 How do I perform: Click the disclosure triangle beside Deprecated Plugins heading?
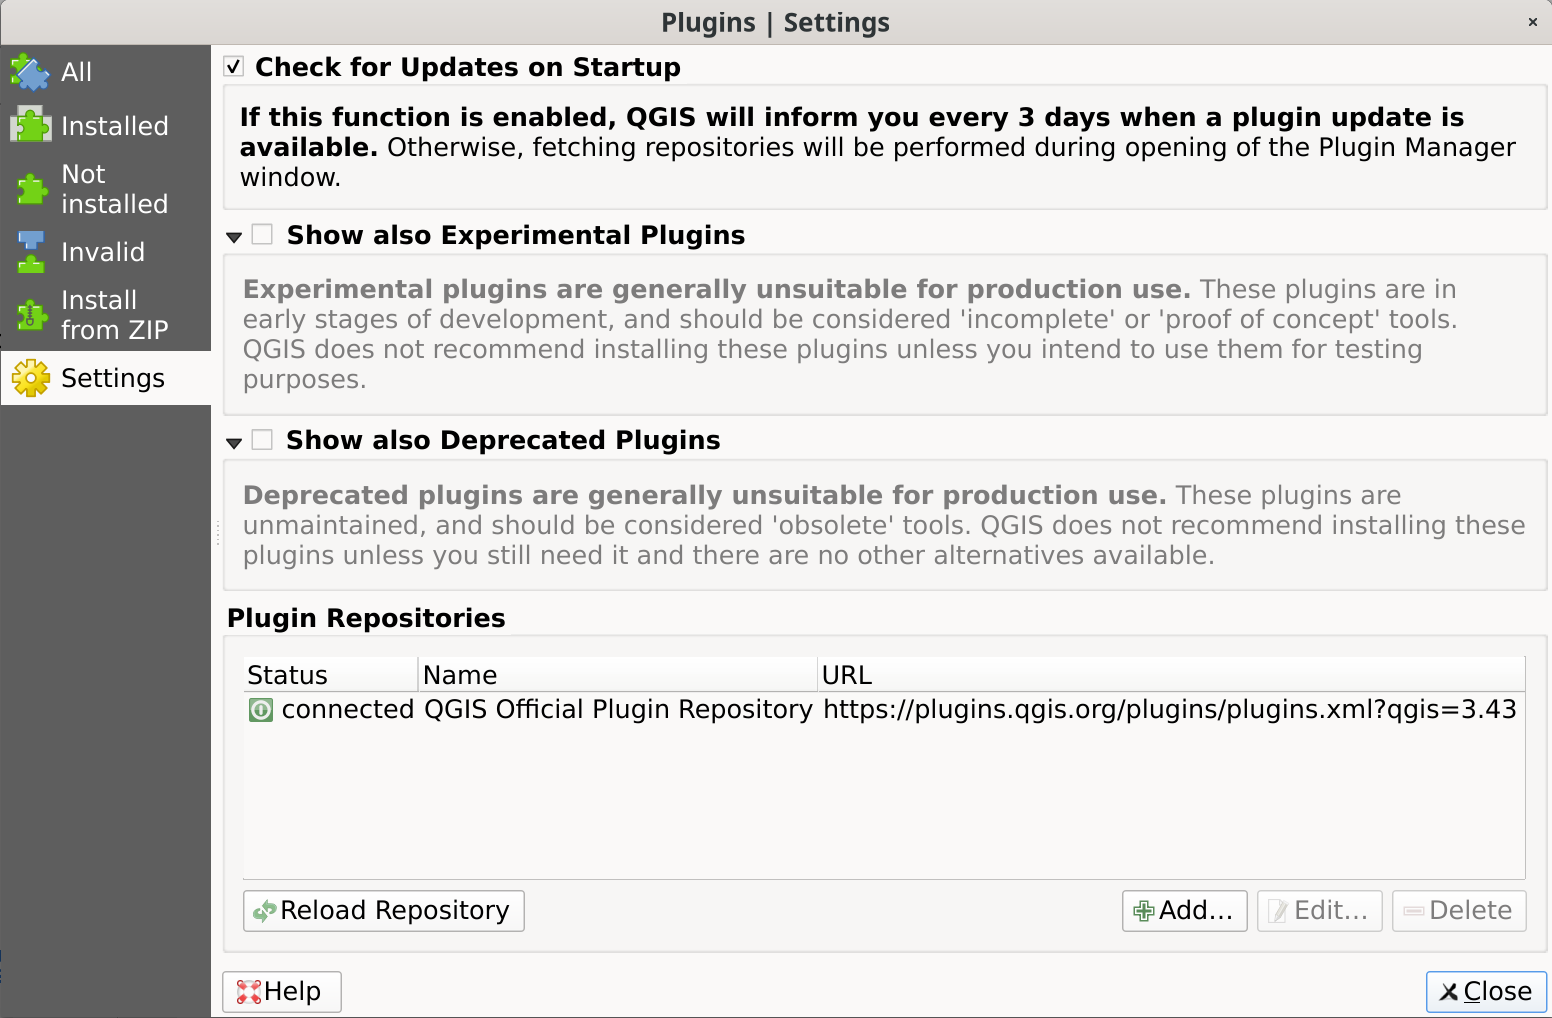pyautogui.click(x=234, y=441)
